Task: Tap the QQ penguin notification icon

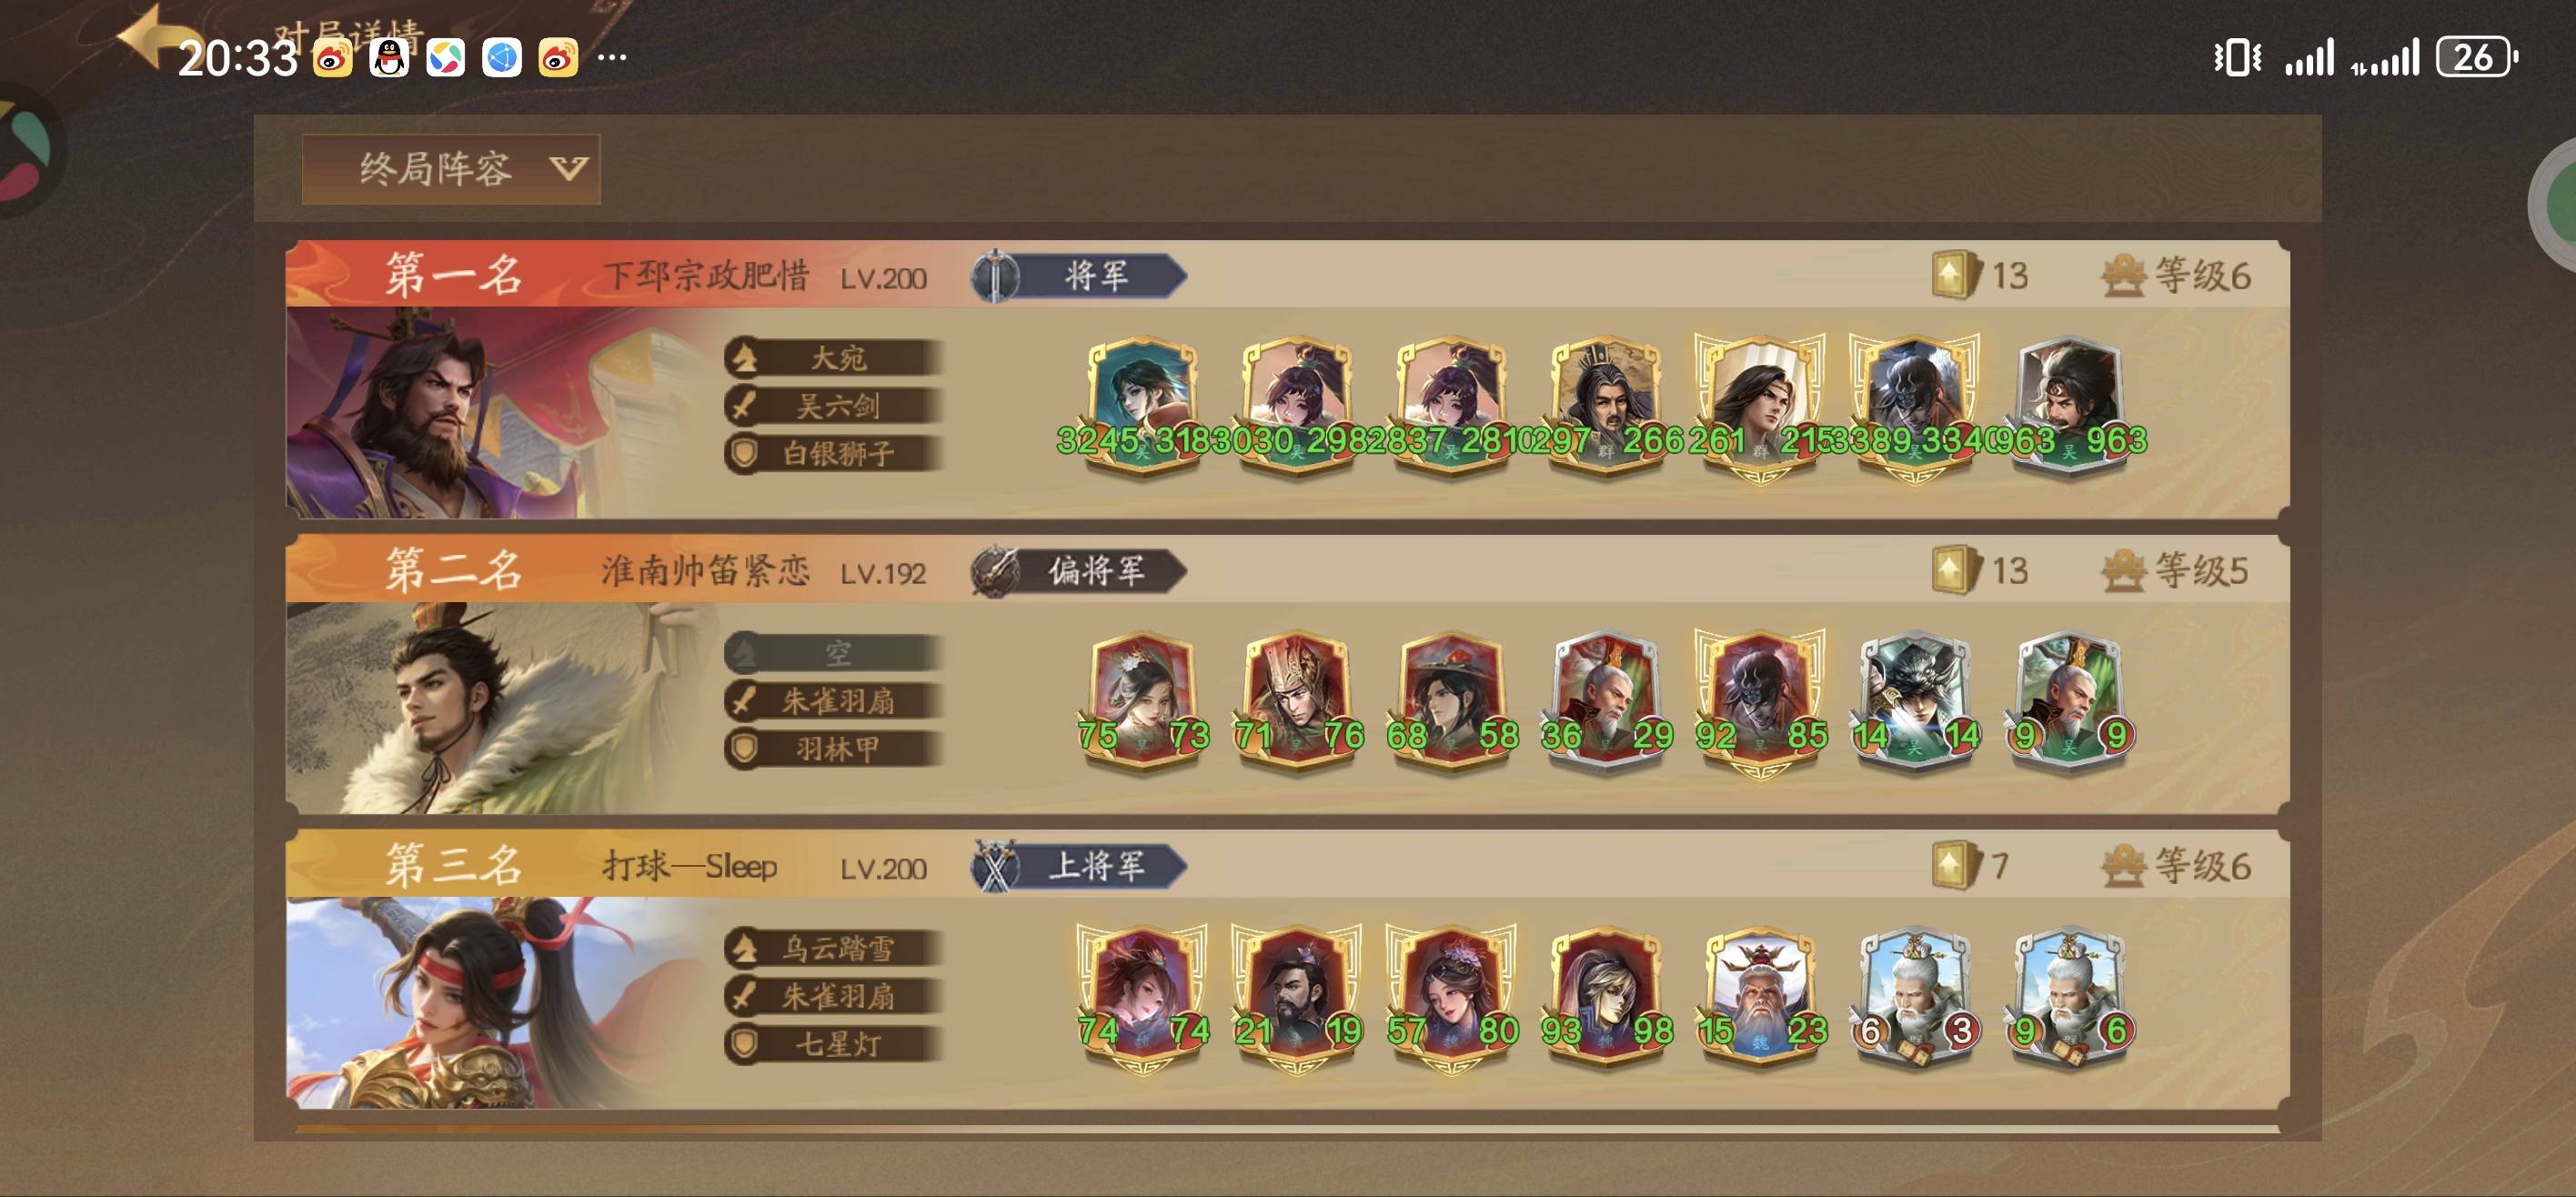Action: coord(389,58)
